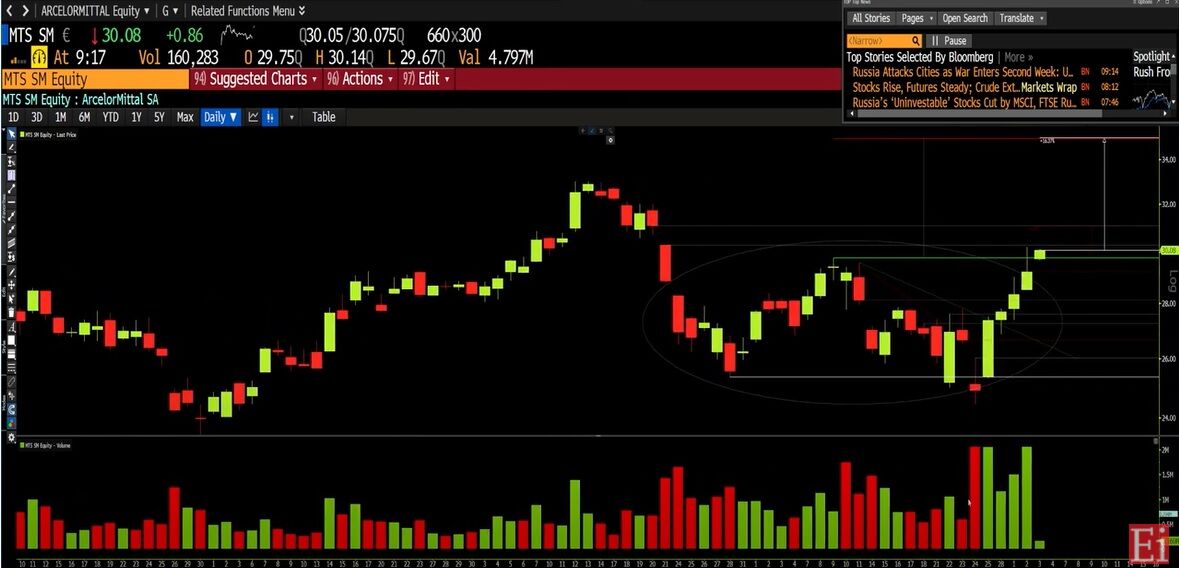Click the Vol 160,283 value
This screenshot has width=1179, height=568.
click(179, 57)
